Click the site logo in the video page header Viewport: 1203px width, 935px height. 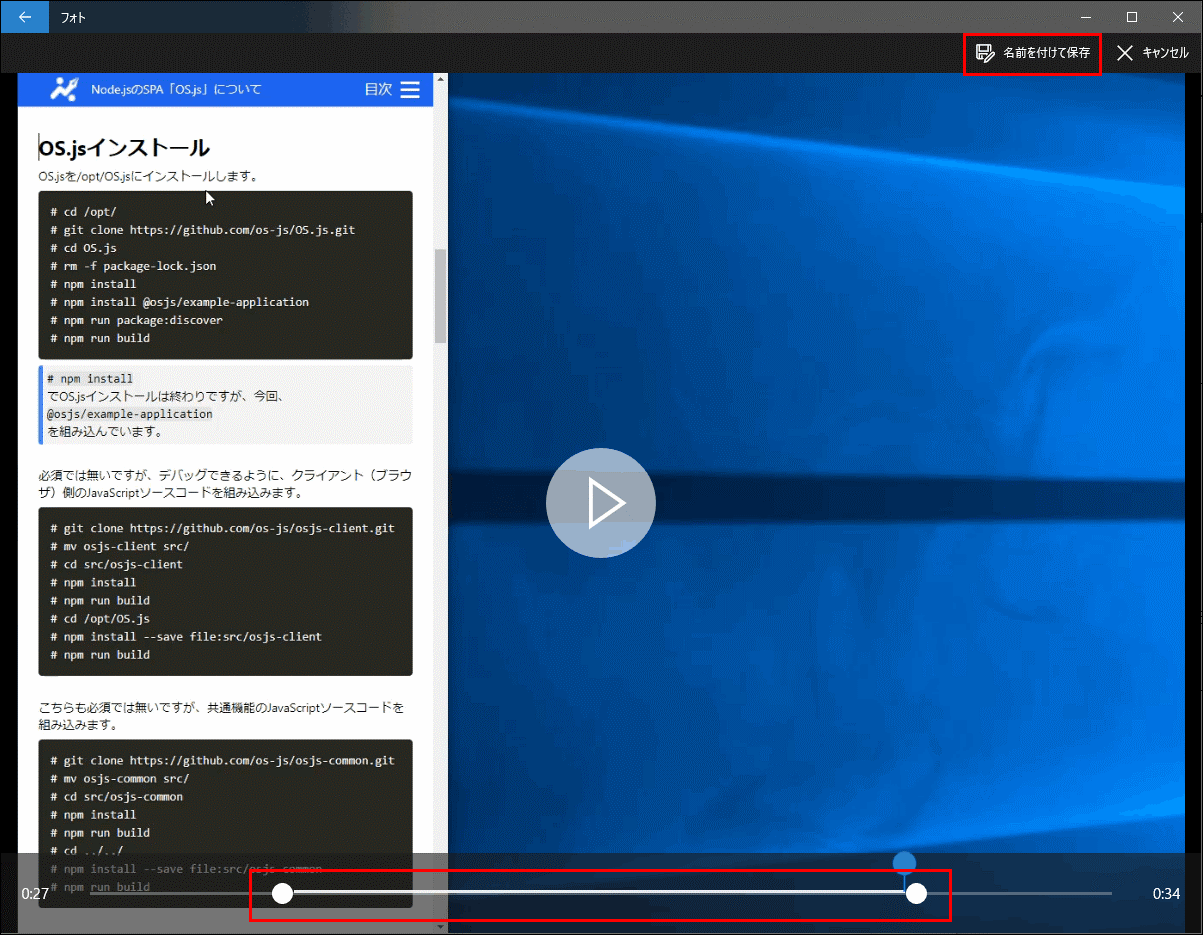click(64, 89)
